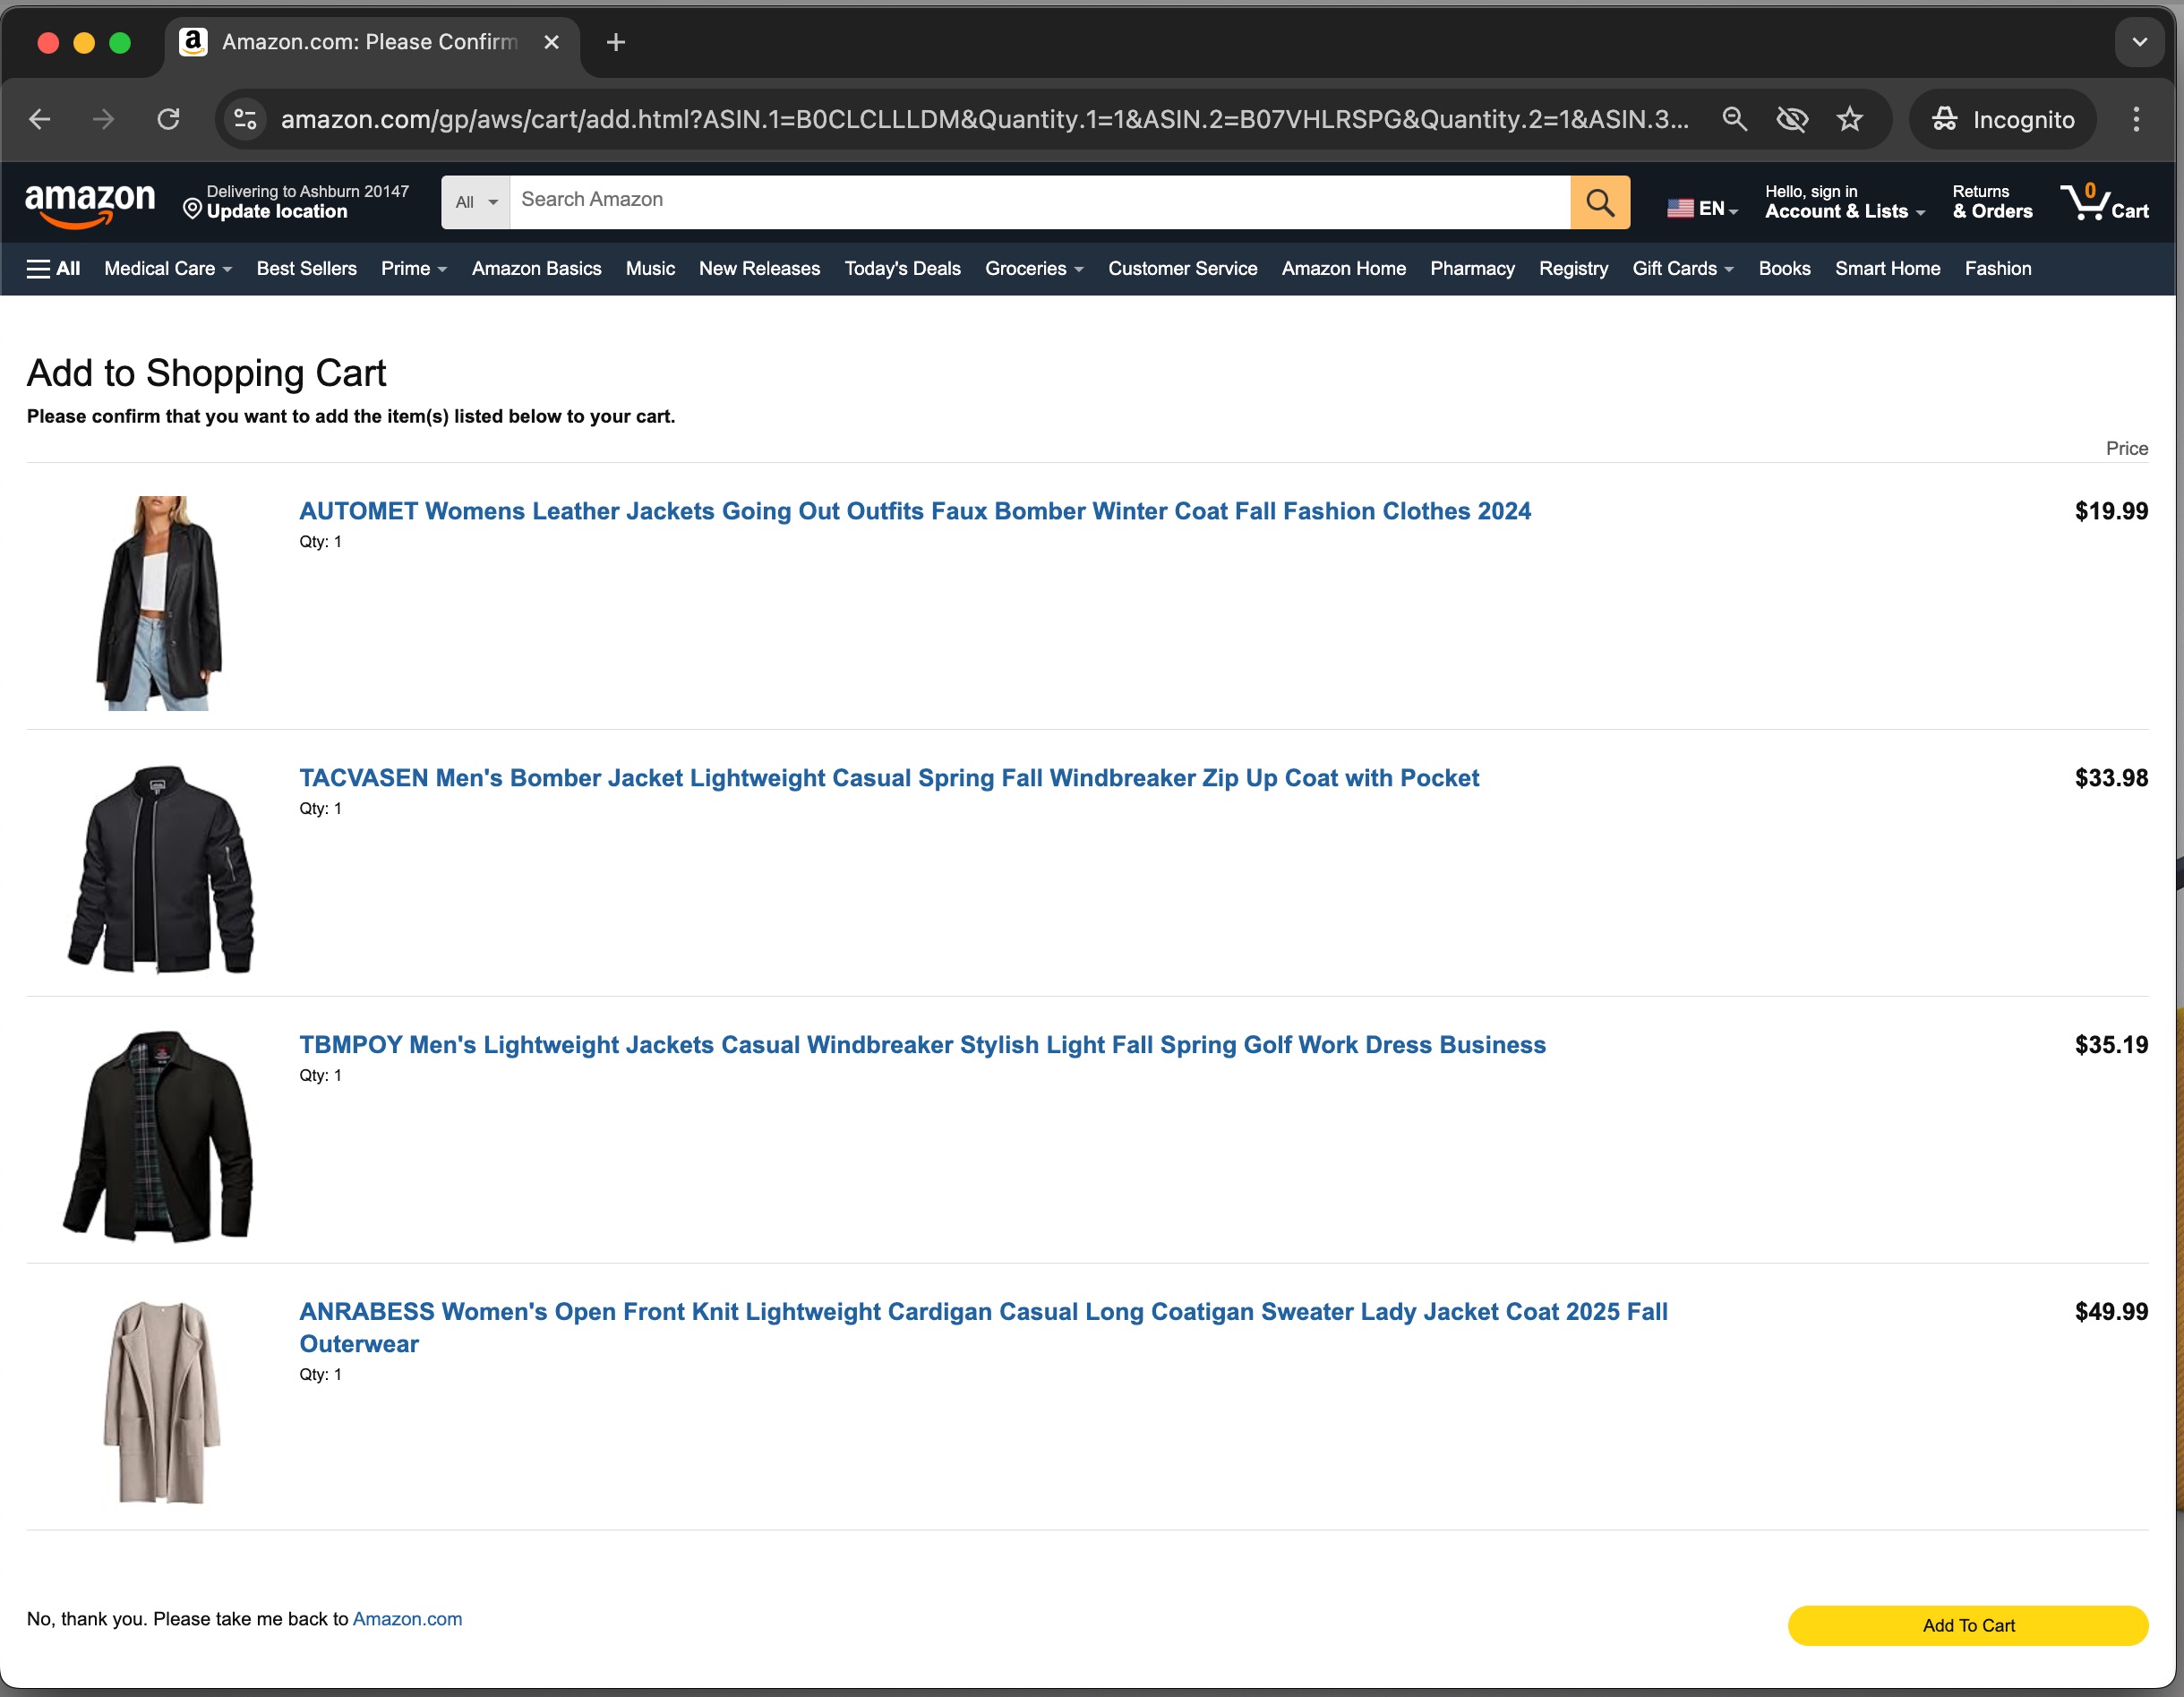Open TACVASEN Men's Bomber Jacket link
The height and width of the screenshot is (1697, 2184).
pyautogui.click(x=889, y=778)
